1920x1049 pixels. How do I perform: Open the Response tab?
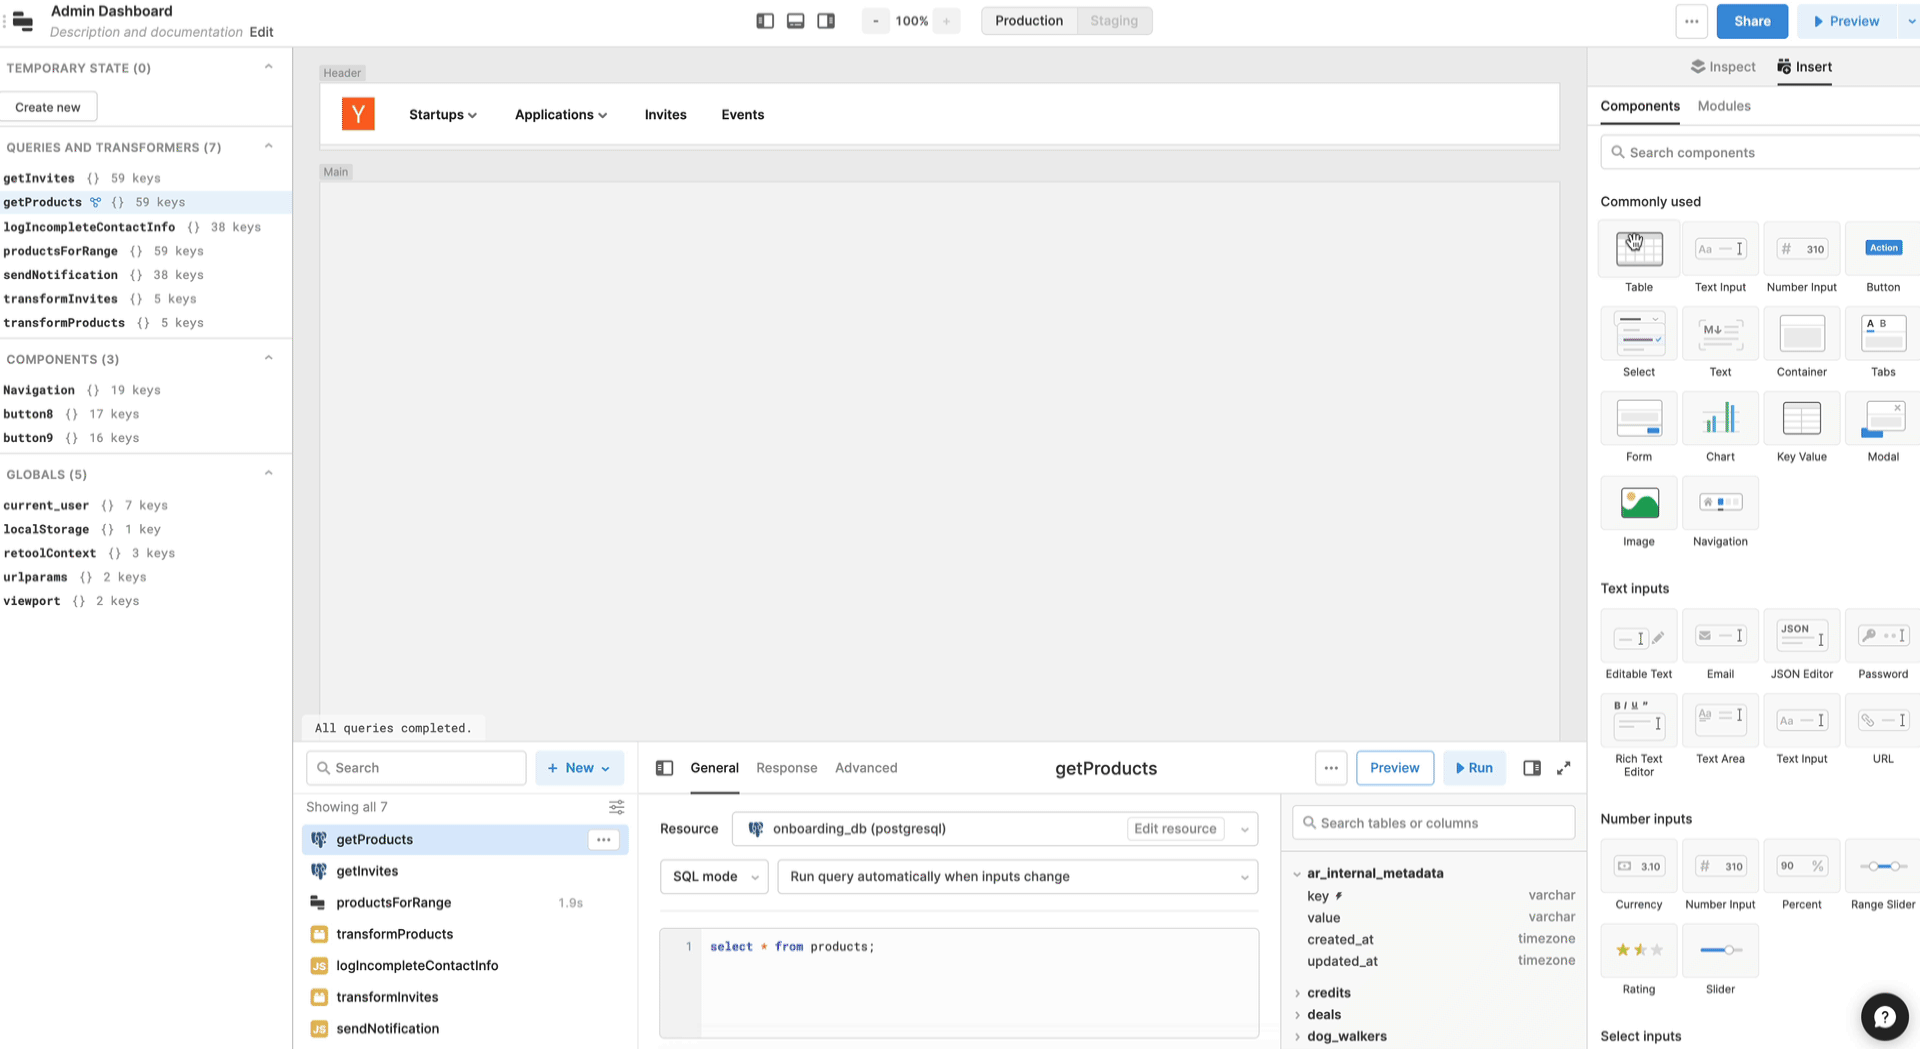pos(786,768)
